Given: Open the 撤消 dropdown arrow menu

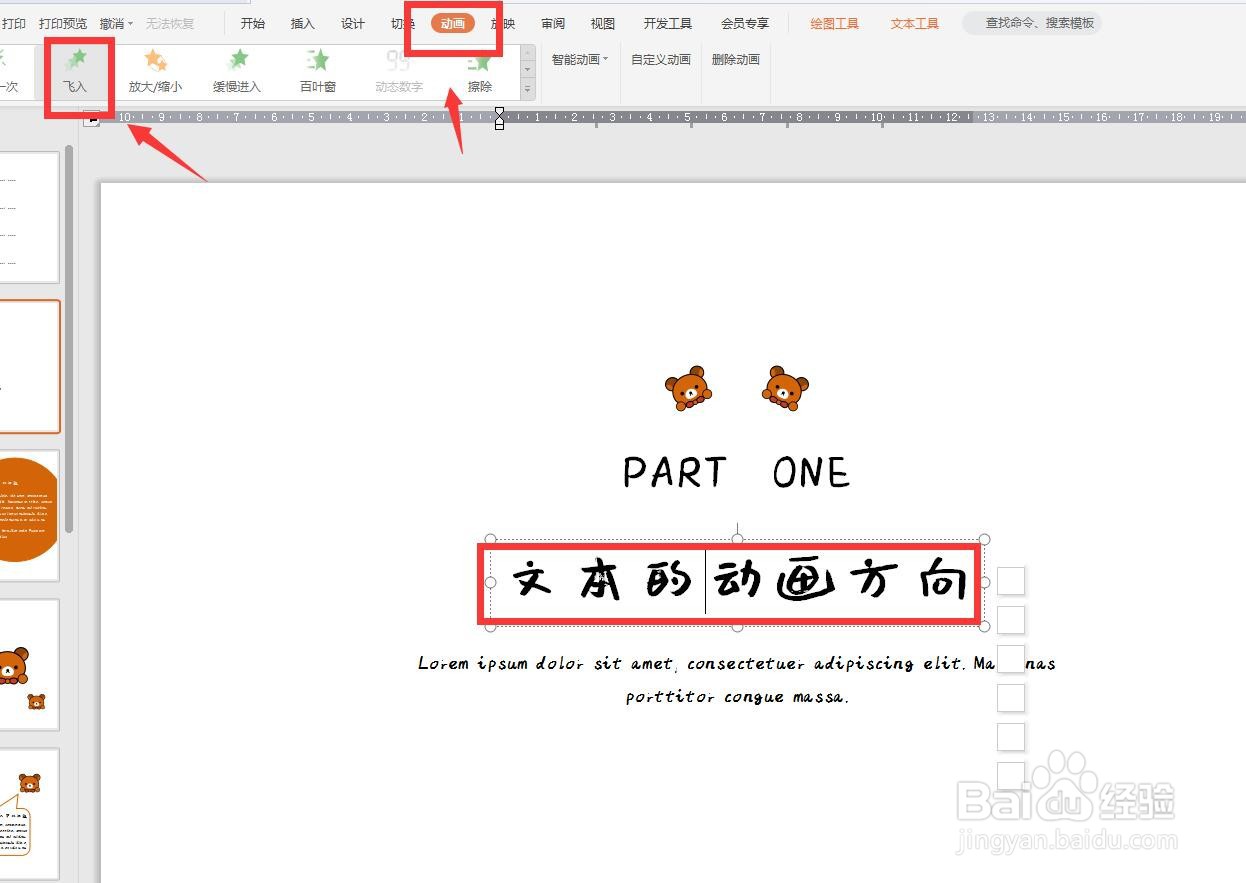Looking at the screenshot, I should [x=131, y=22].
